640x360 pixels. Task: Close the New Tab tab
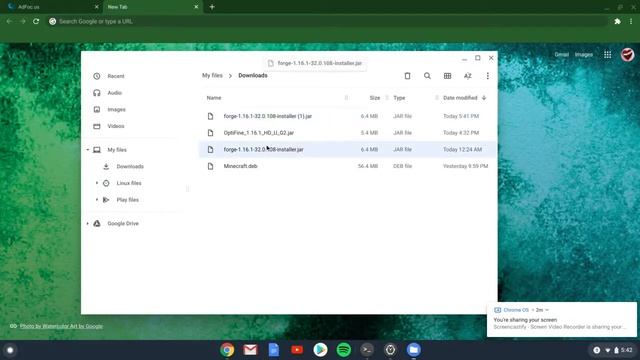point(196,7)
